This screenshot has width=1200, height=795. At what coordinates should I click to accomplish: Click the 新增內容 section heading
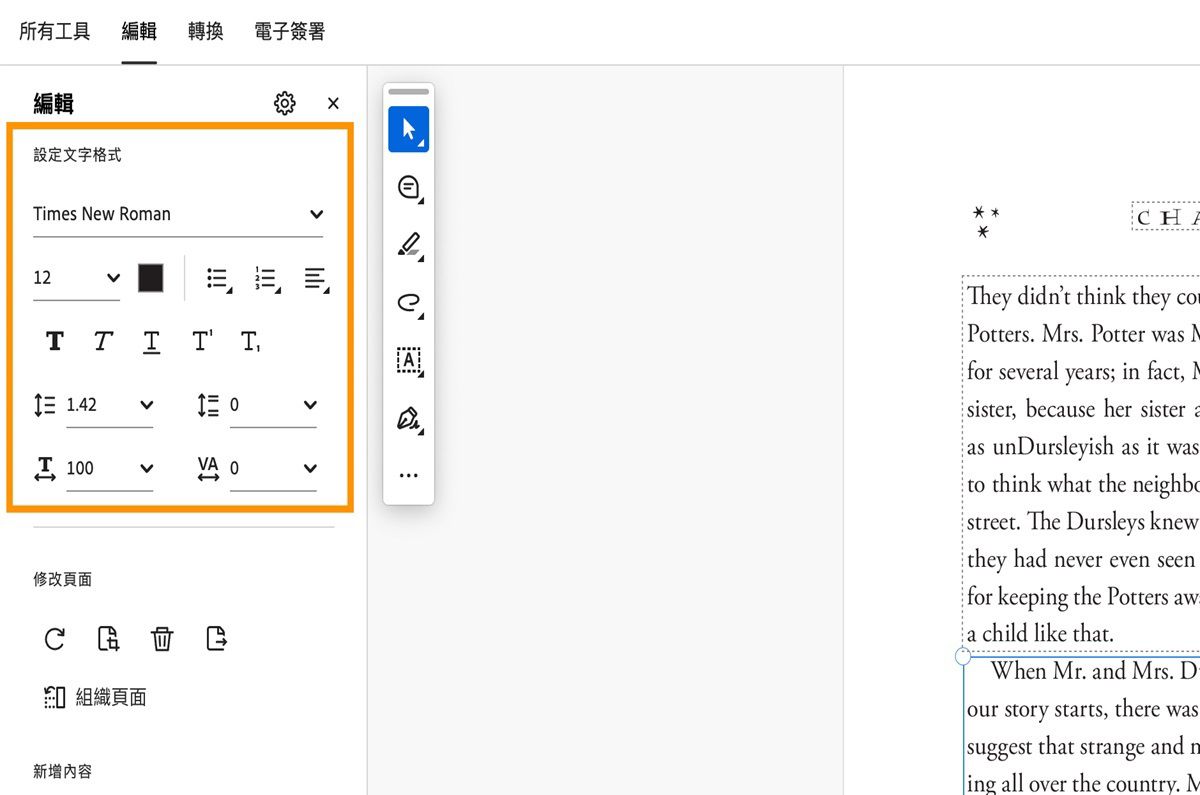pyautogui.click(x=62, y=771)
